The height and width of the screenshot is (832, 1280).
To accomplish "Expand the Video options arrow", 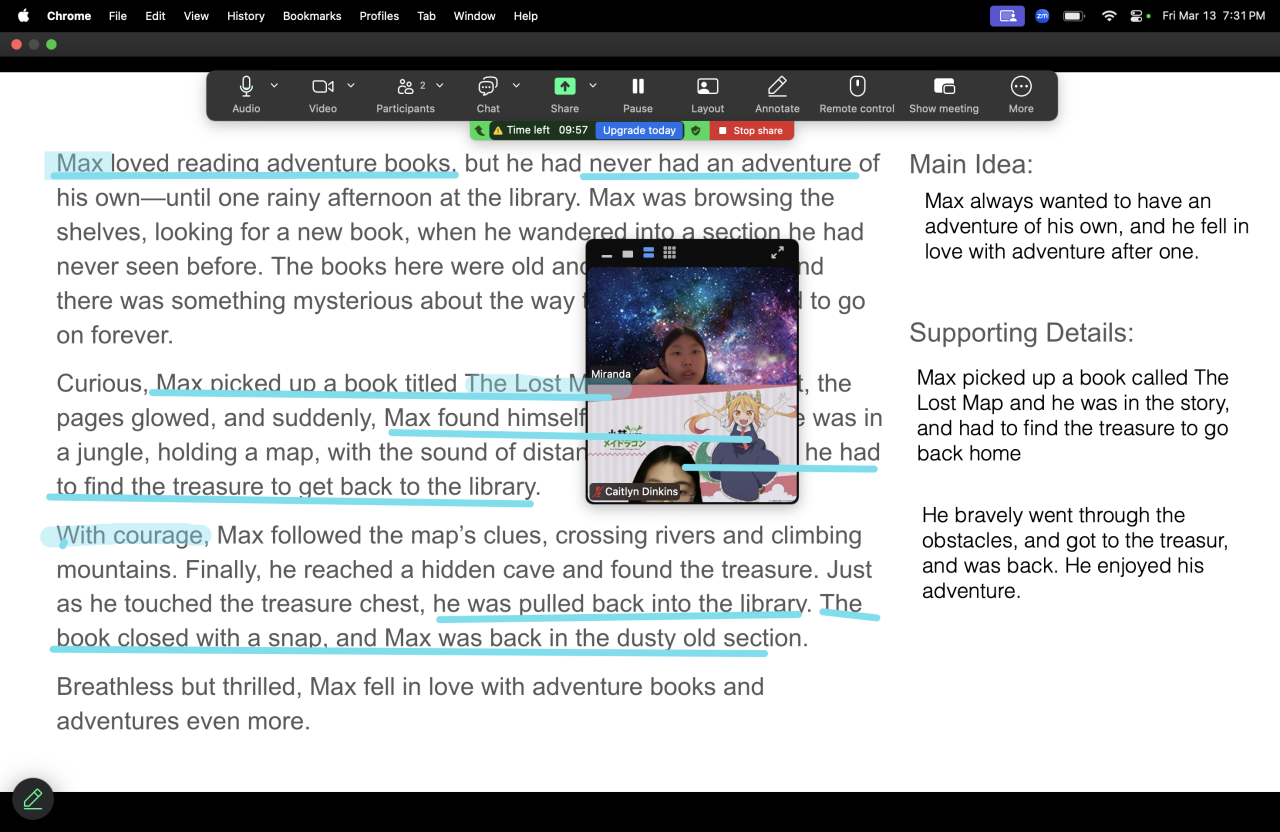I will point(351,86).
